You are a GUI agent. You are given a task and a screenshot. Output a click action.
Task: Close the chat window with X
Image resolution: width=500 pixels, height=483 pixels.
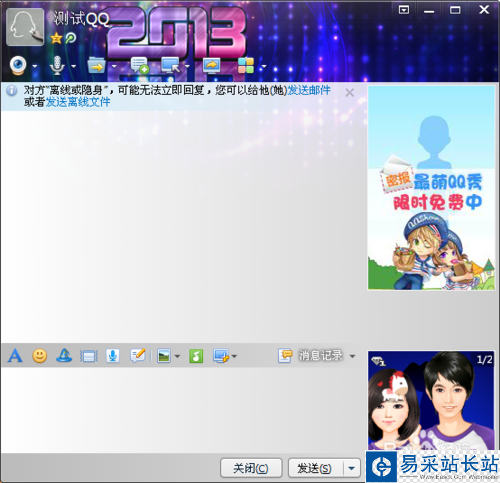pos(484,9)
